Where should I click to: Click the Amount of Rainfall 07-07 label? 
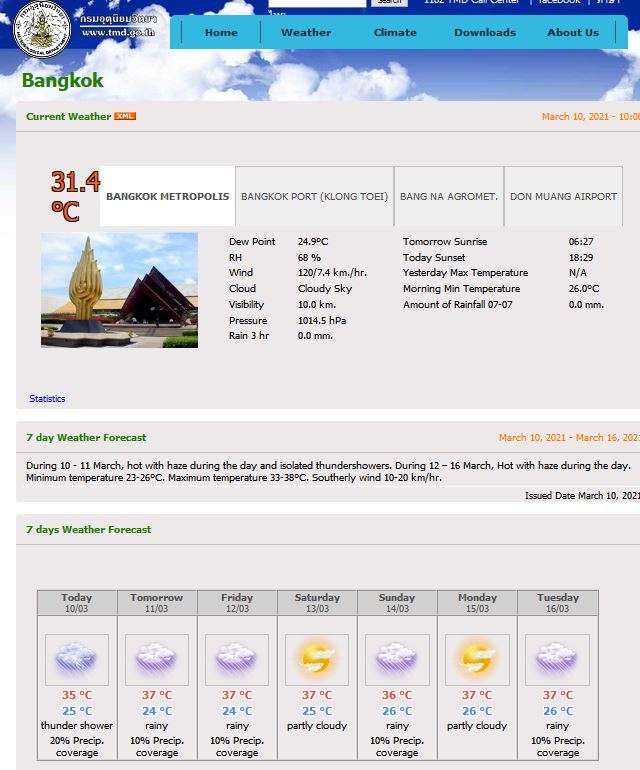point(458,304)
